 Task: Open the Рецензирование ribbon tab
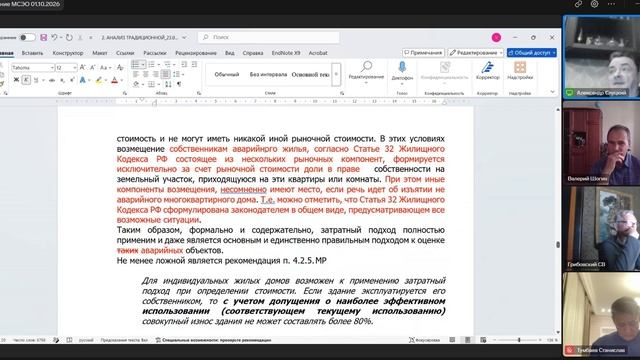pos(196,53)
